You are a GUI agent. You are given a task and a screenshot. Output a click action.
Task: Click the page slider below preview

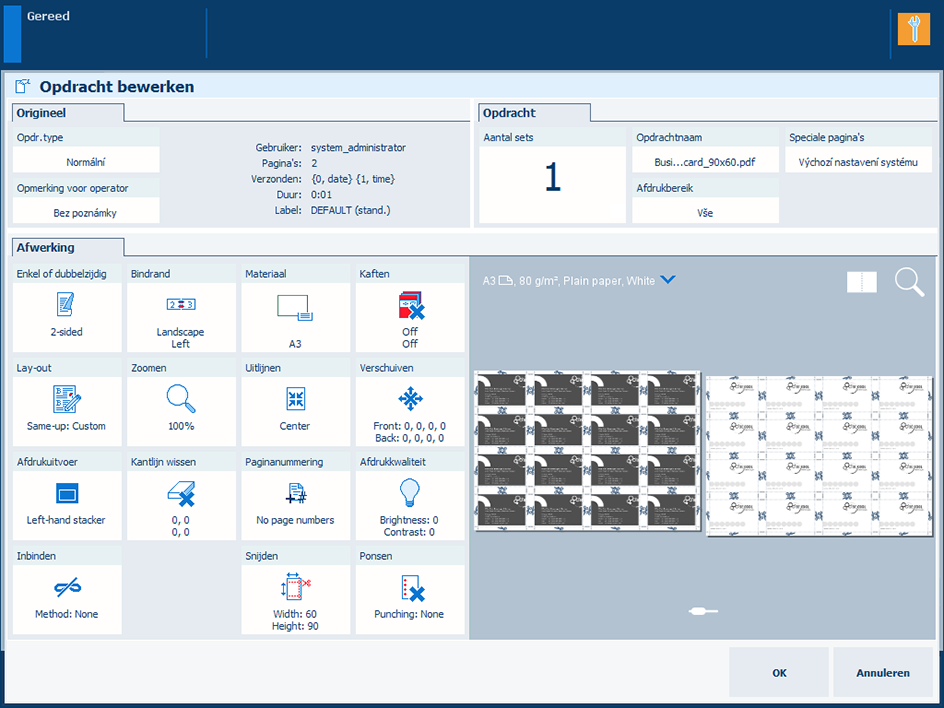point(703,610)
